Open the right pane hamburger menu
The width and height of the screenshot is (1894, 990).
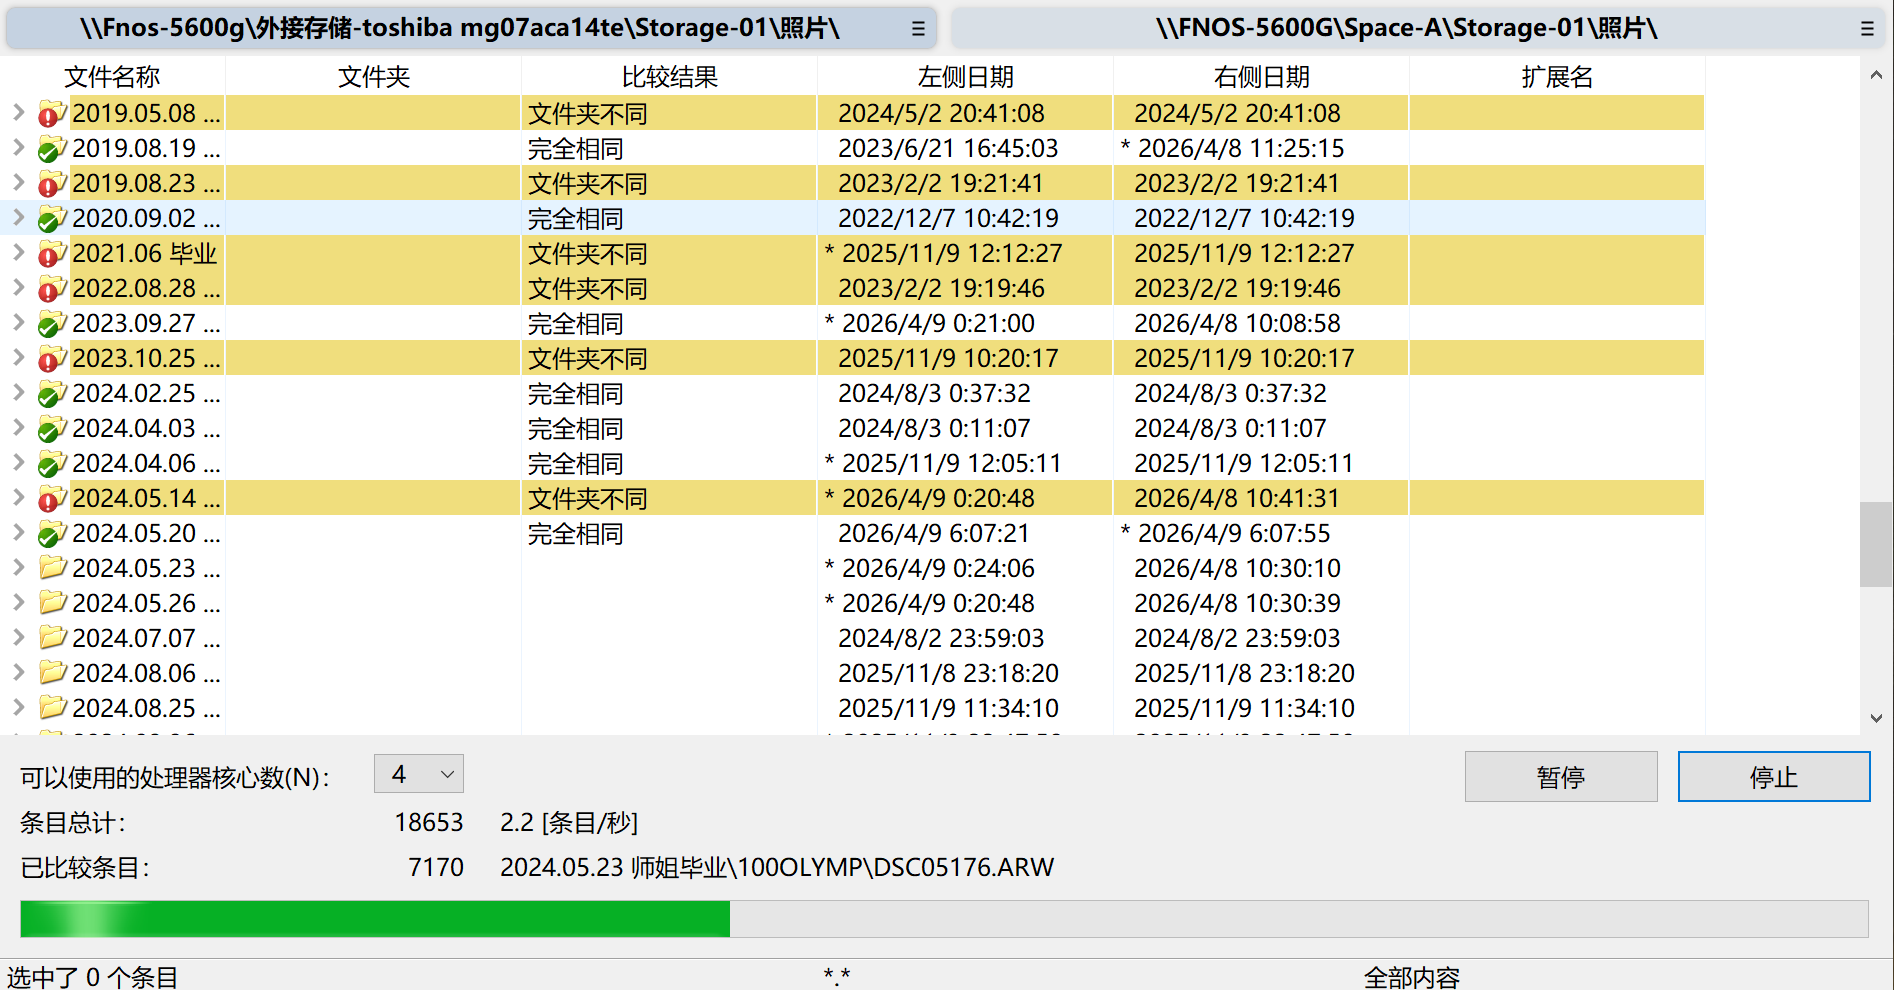coord(1866,28)
